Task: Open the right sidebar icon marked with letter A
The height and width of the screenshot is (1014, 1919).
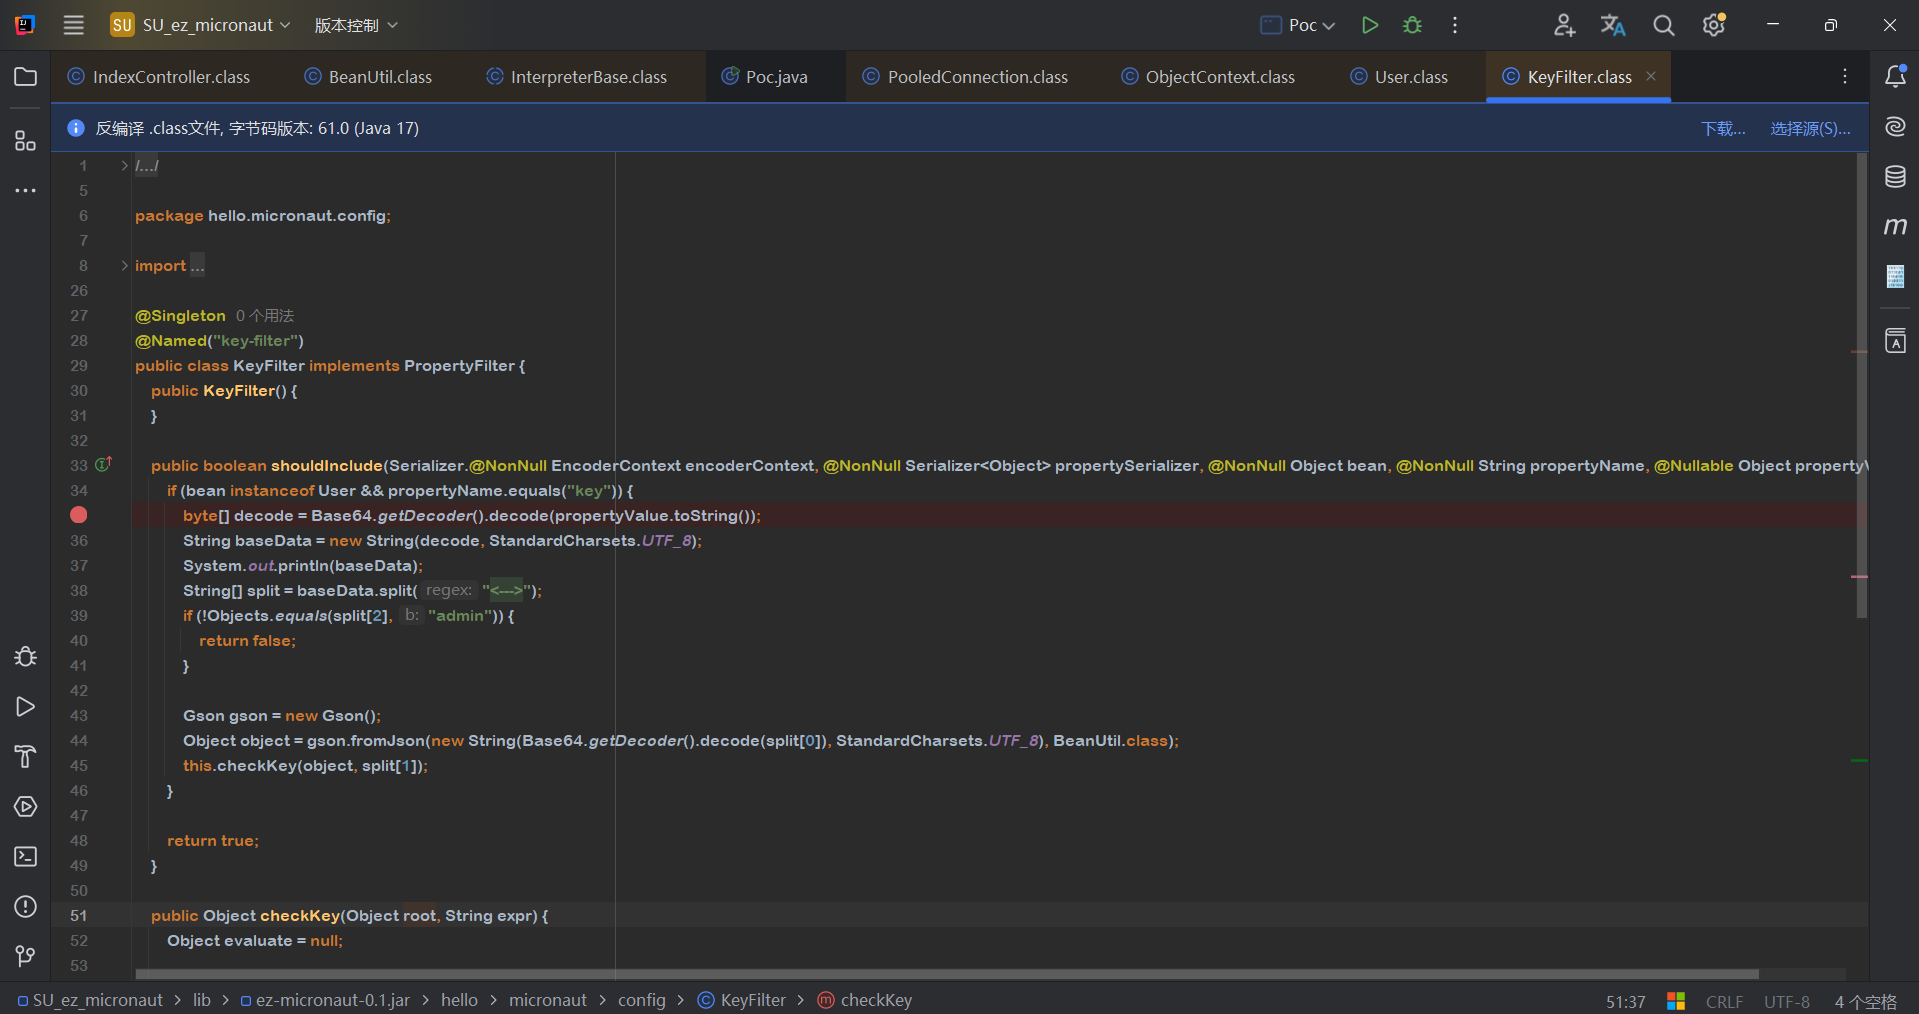Action: [1895, 341]
